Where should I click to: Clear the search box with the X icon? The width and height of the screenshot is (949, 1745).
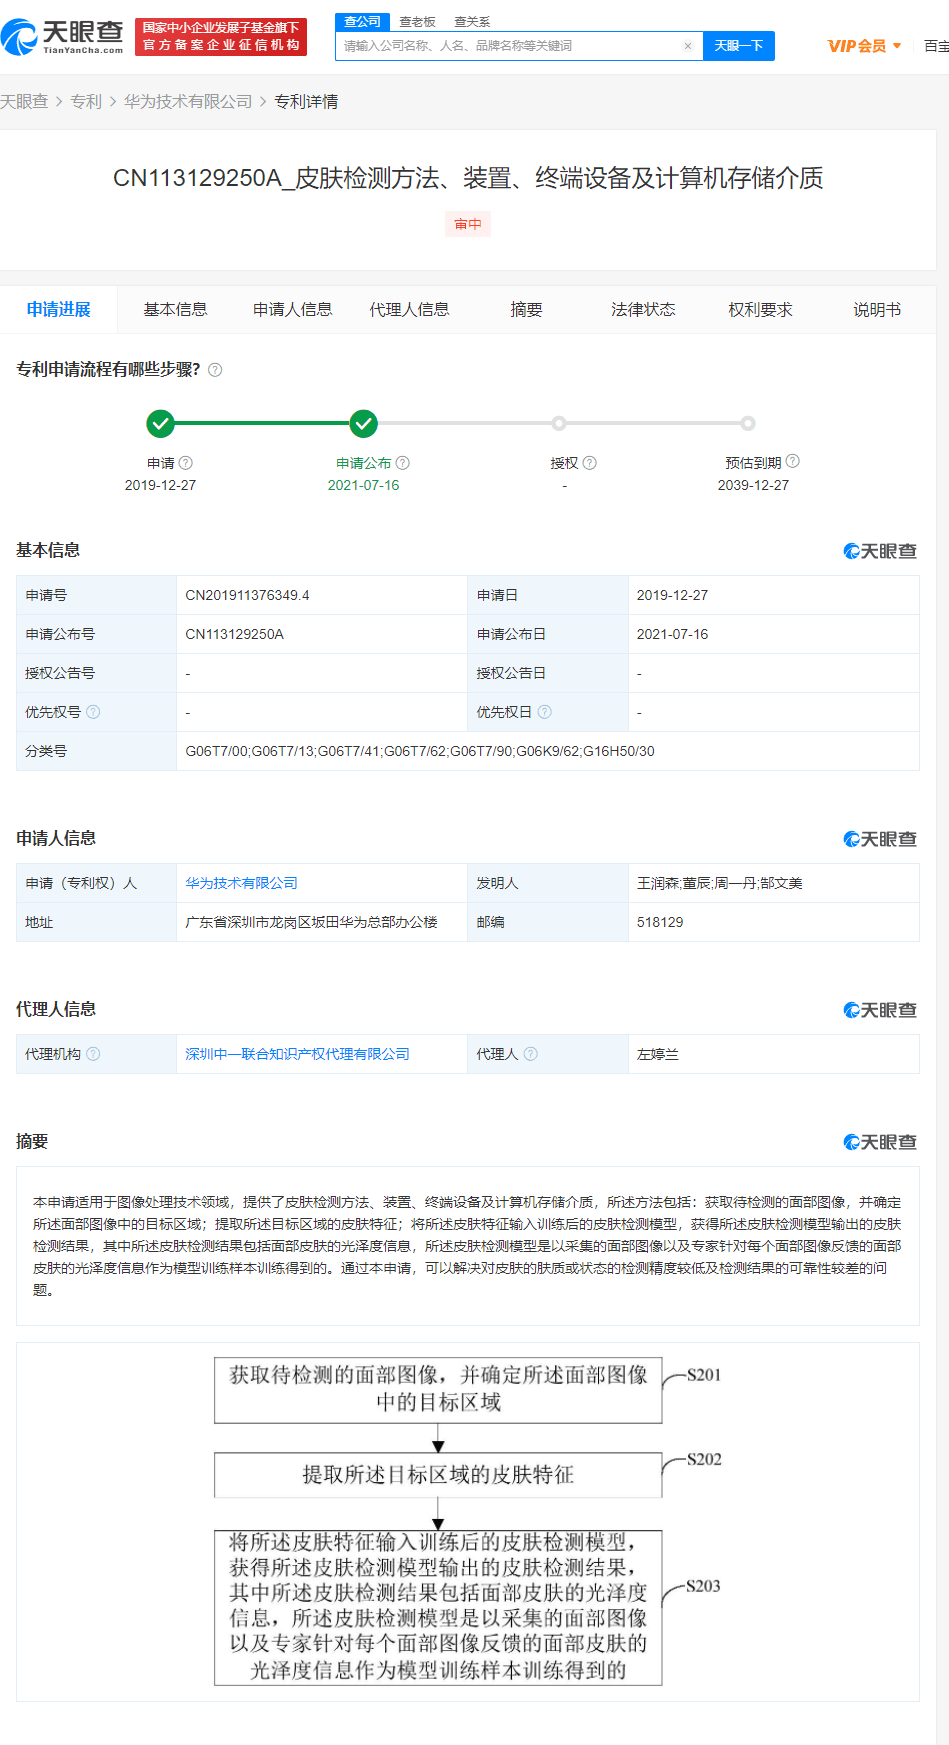(x=688, y=46)
